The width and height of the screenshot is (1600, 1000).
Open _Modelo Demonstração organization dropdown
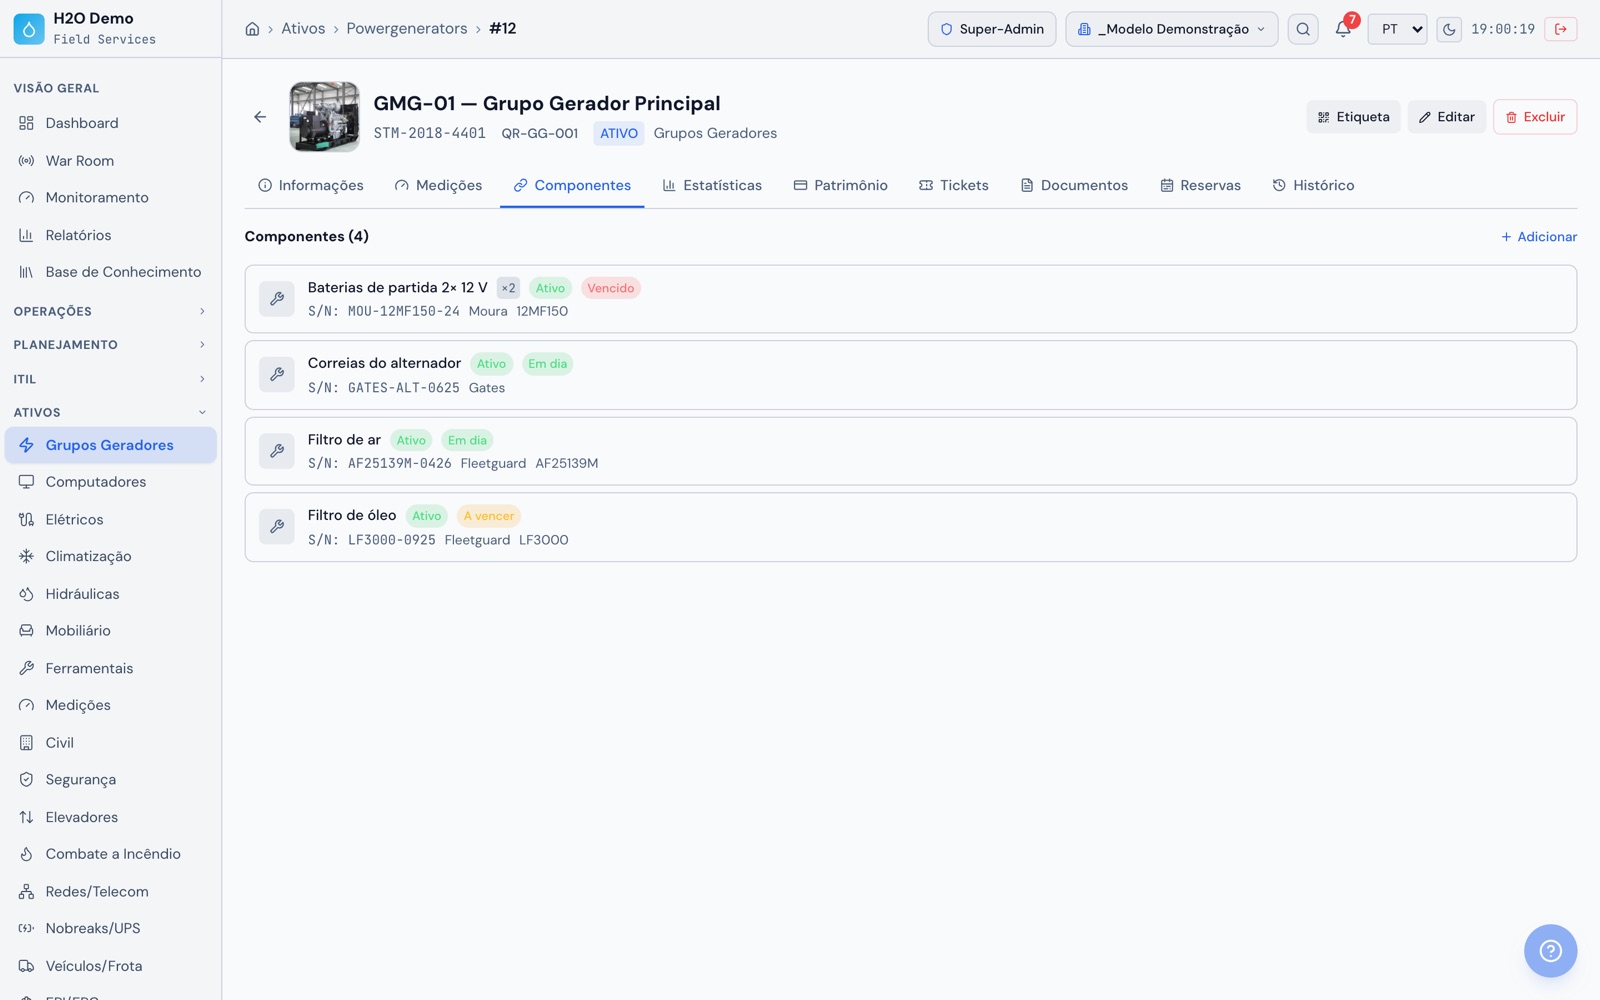click(x=1171, y=29)
